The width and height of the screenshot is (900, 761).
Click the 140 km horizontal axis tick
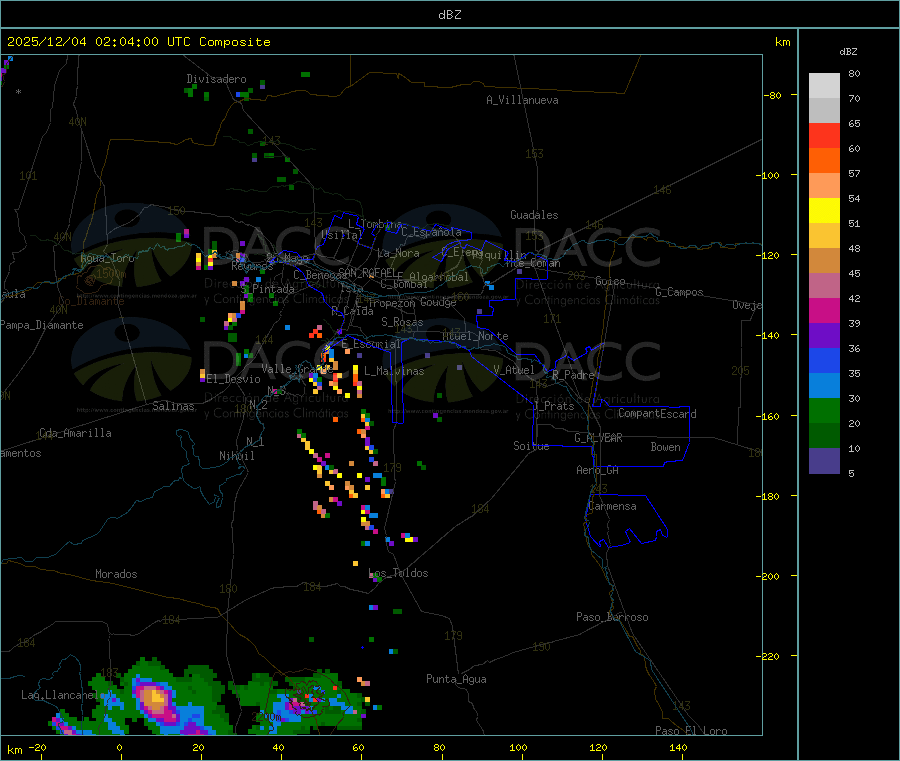coord(678,747)
